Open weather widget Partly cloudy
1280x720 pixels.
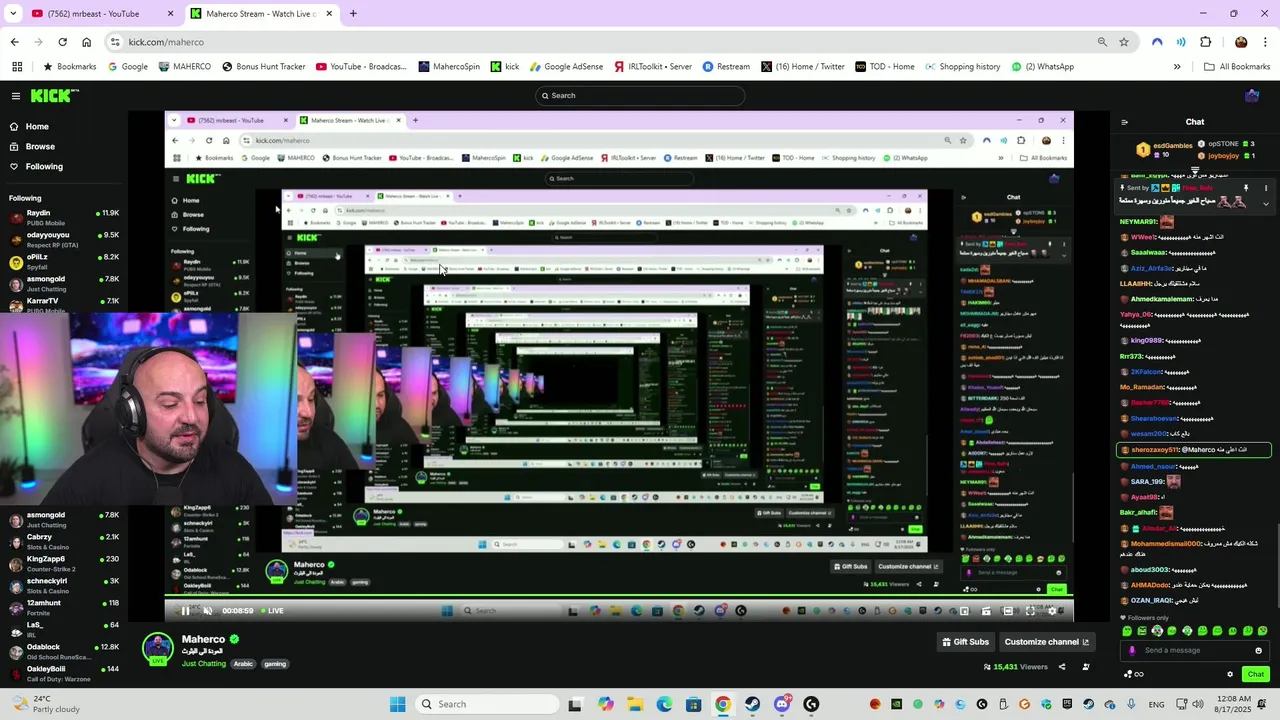pyautogui.click(x=45, y=704)
